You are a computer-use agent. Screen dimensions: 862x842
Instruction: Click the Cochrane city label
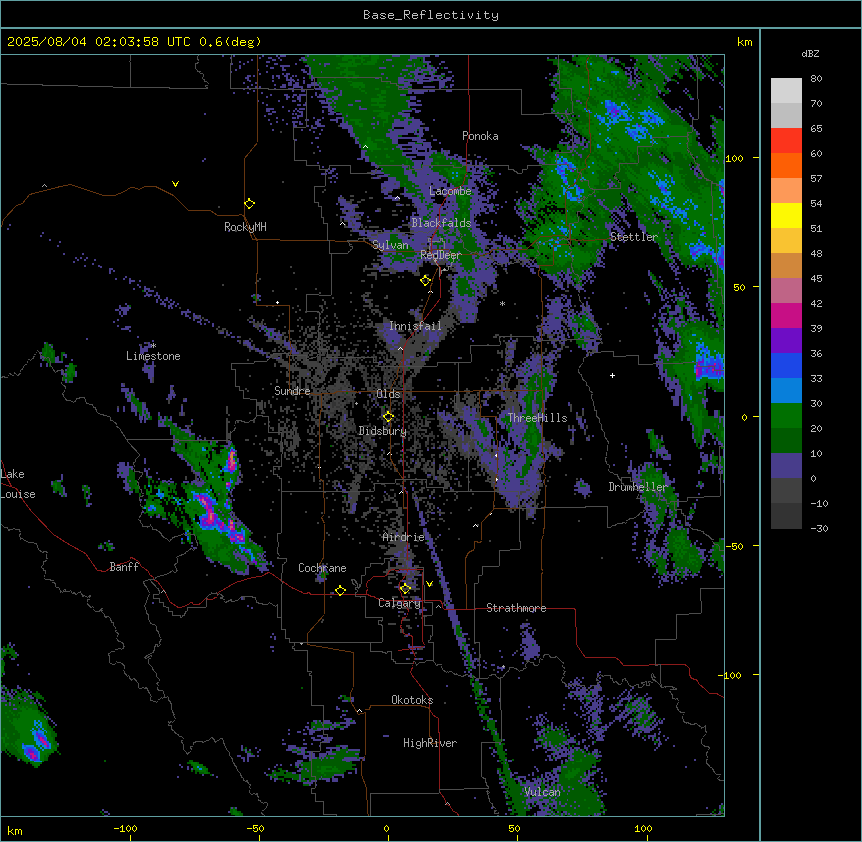[322, 568]
